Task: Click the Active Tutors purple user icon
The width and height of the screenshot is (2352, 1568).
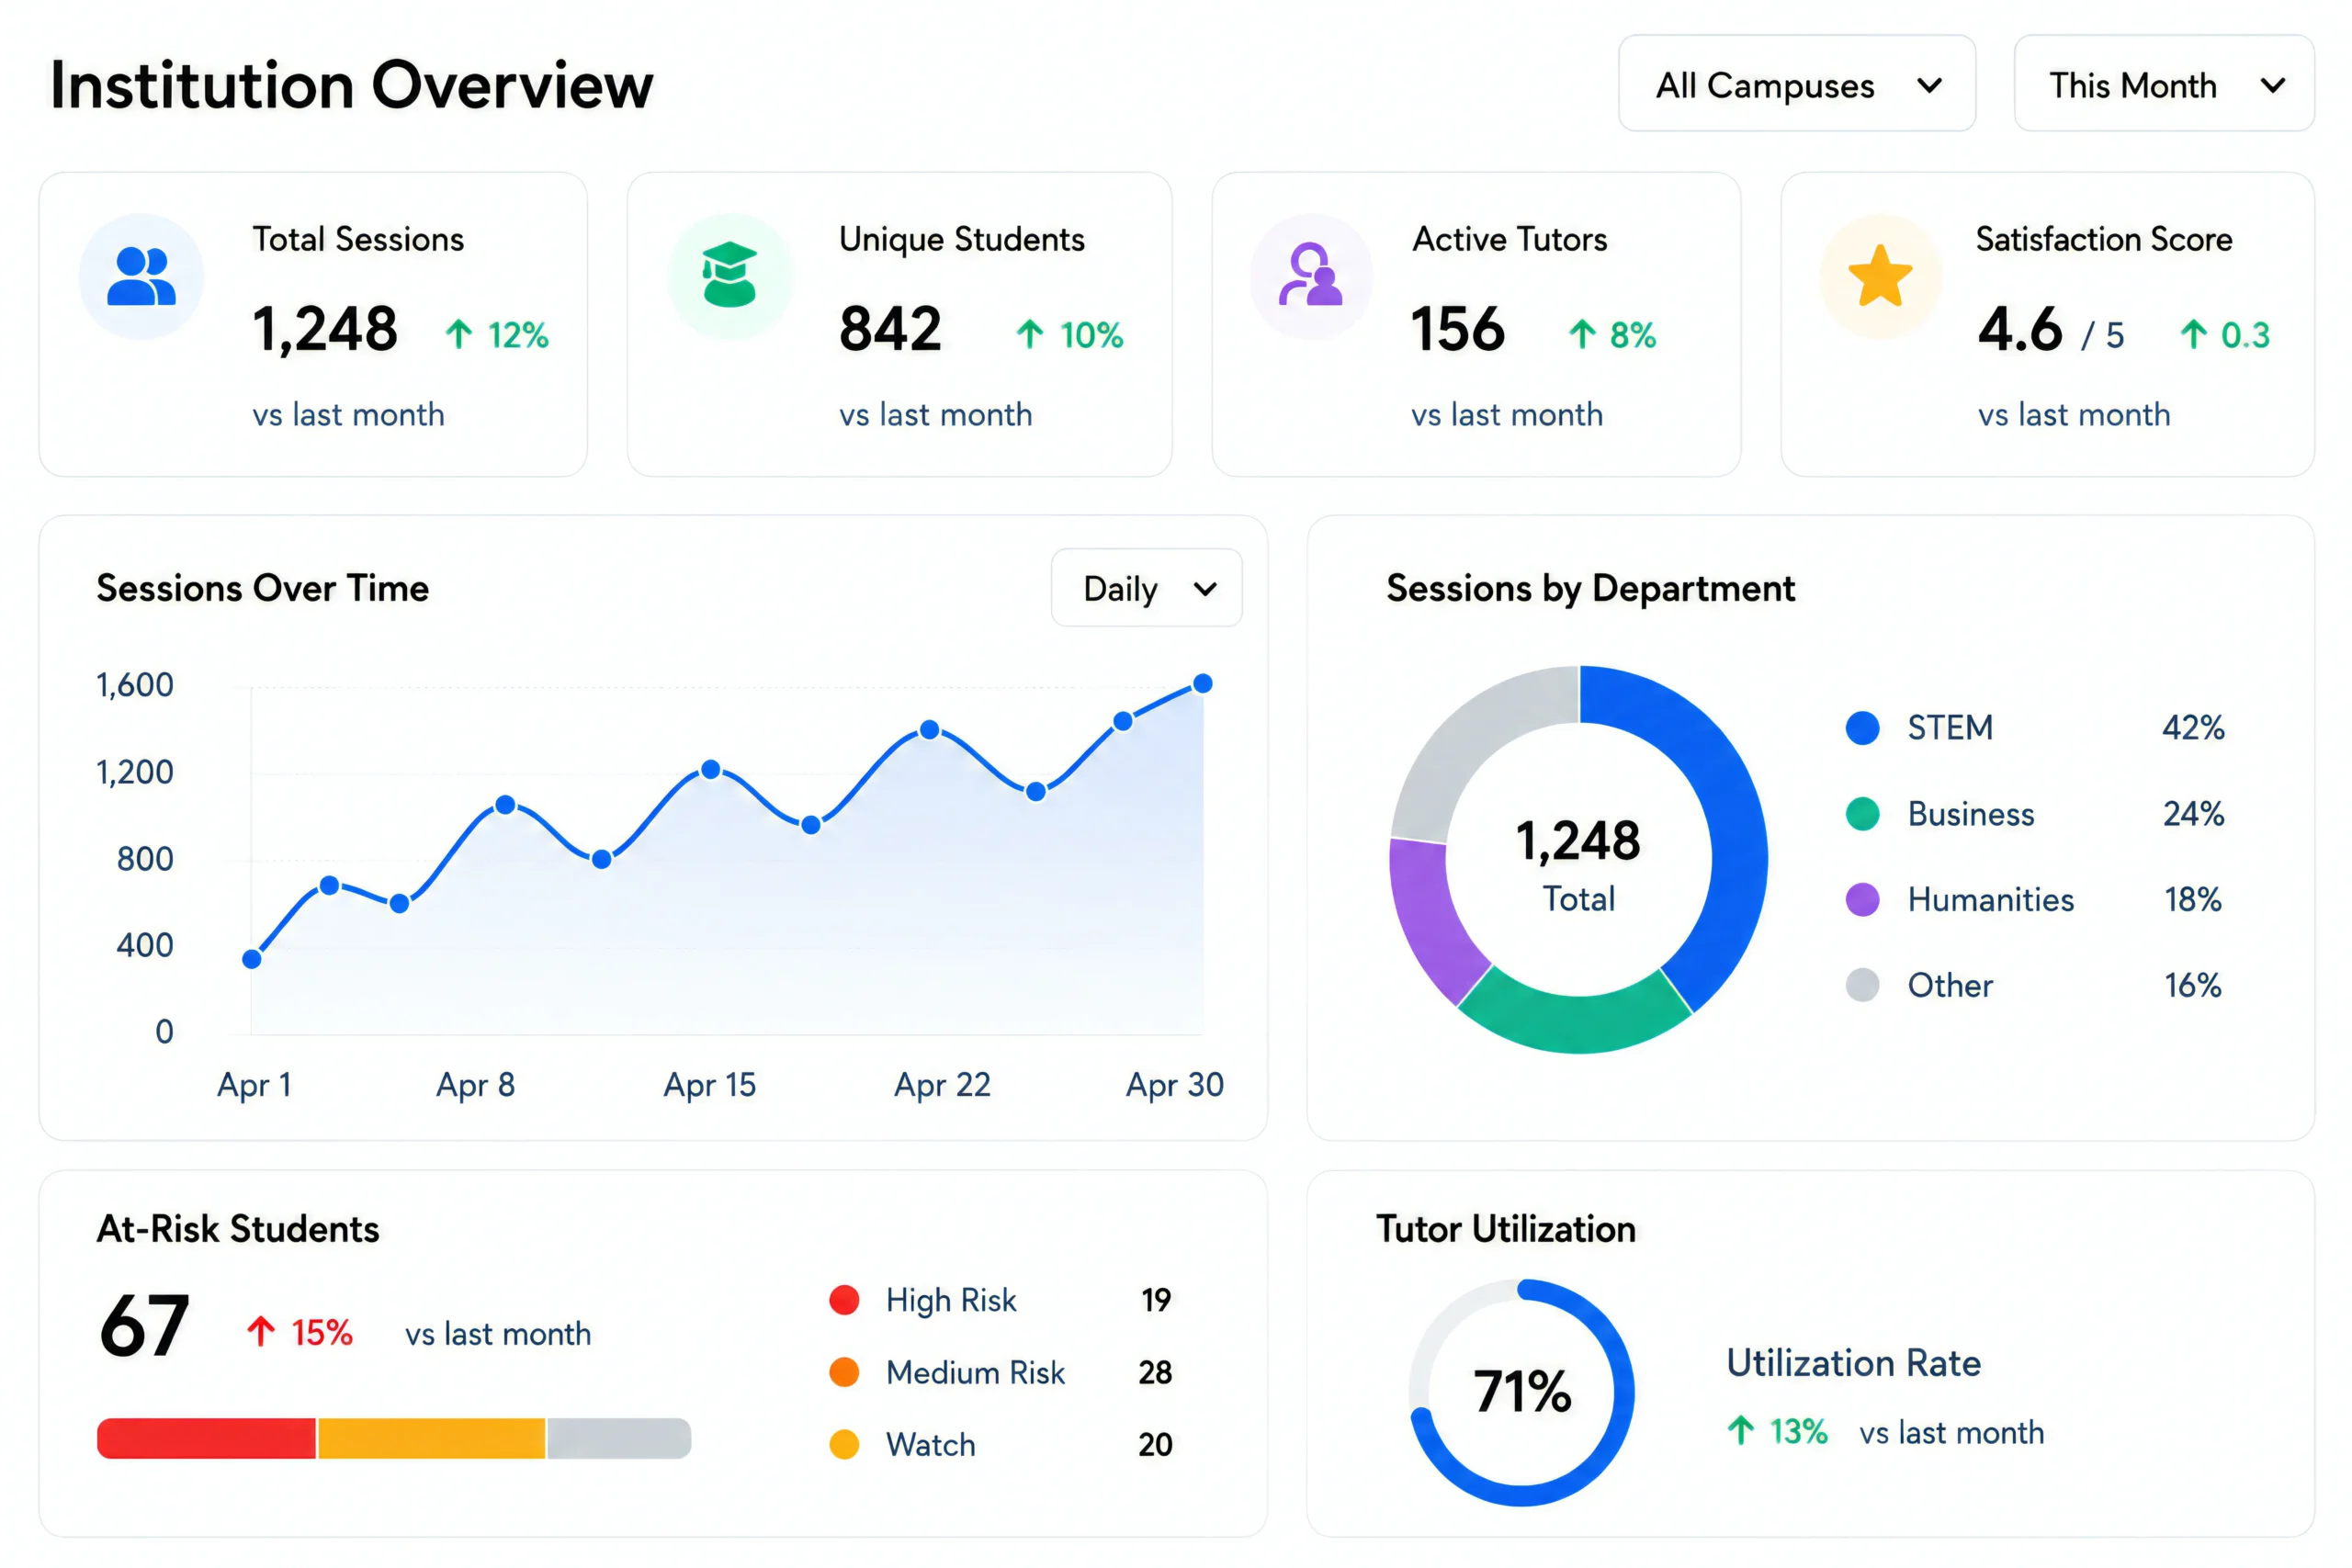Action: 1310,274
